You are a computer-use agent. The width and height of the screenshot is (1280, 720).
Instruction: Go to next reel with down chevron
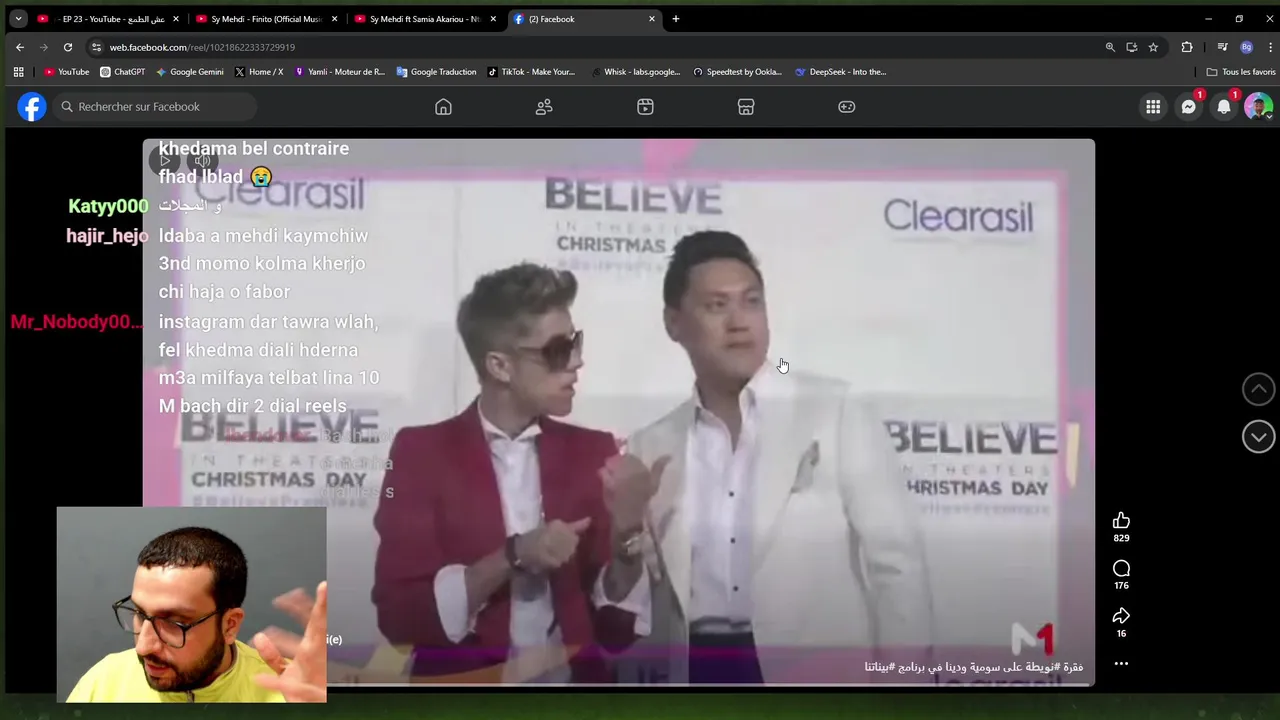point(1258,436)
